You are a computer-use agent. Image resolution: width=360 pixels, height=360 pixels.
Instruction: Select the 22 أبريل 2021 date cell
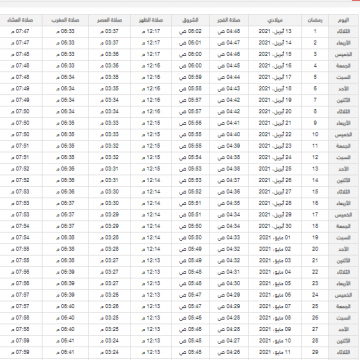coord(275,135)
